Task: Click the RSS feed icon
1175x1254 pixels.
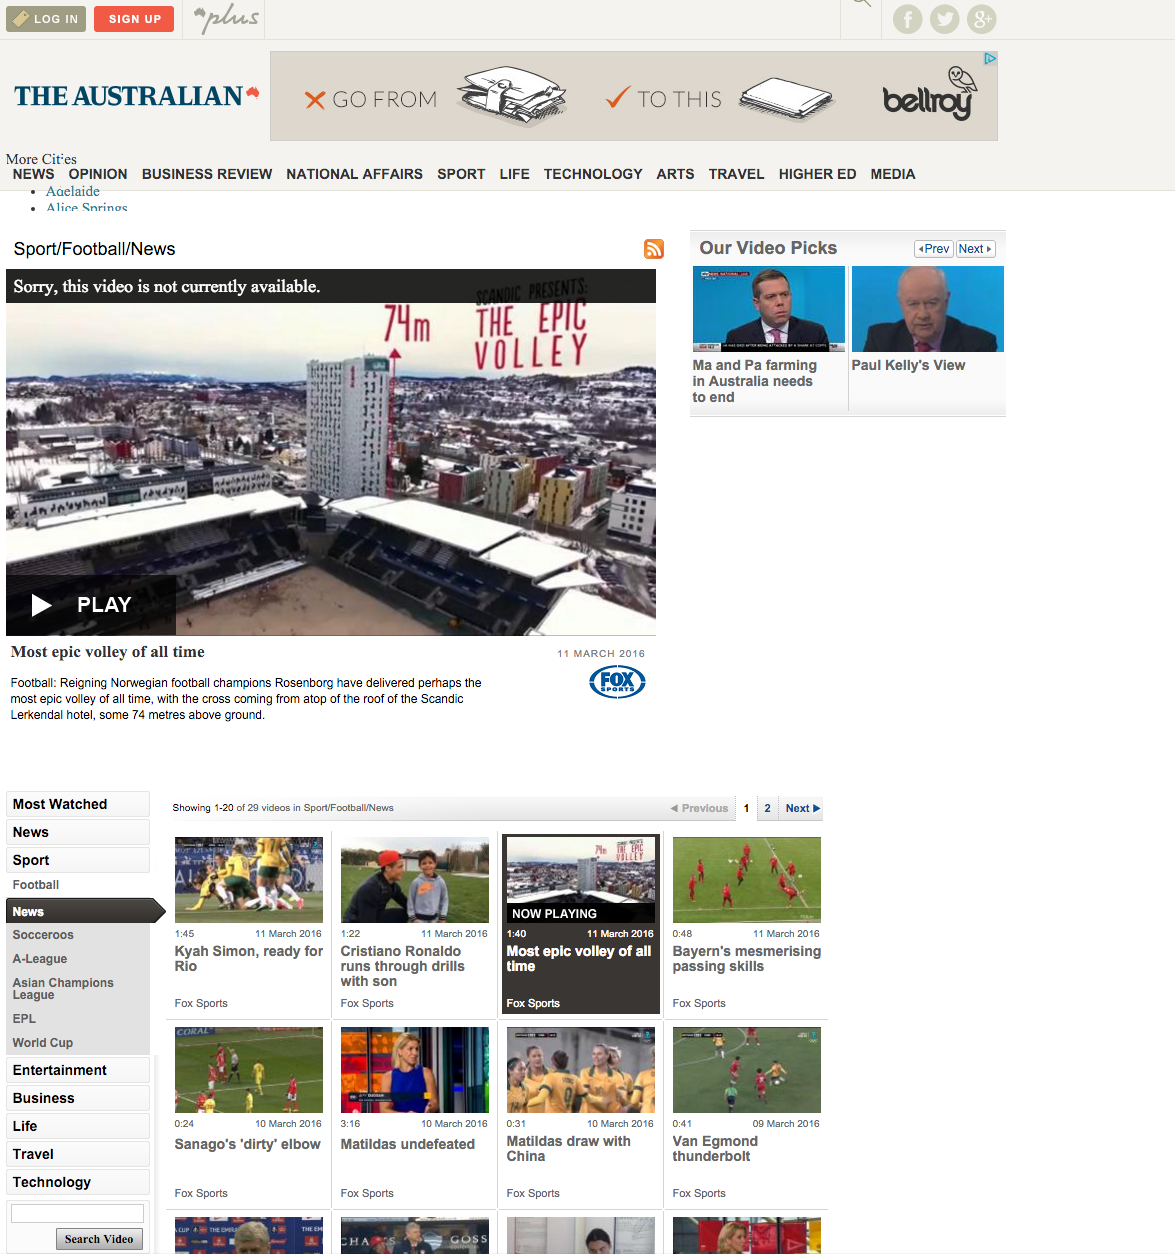Action: 654,249
